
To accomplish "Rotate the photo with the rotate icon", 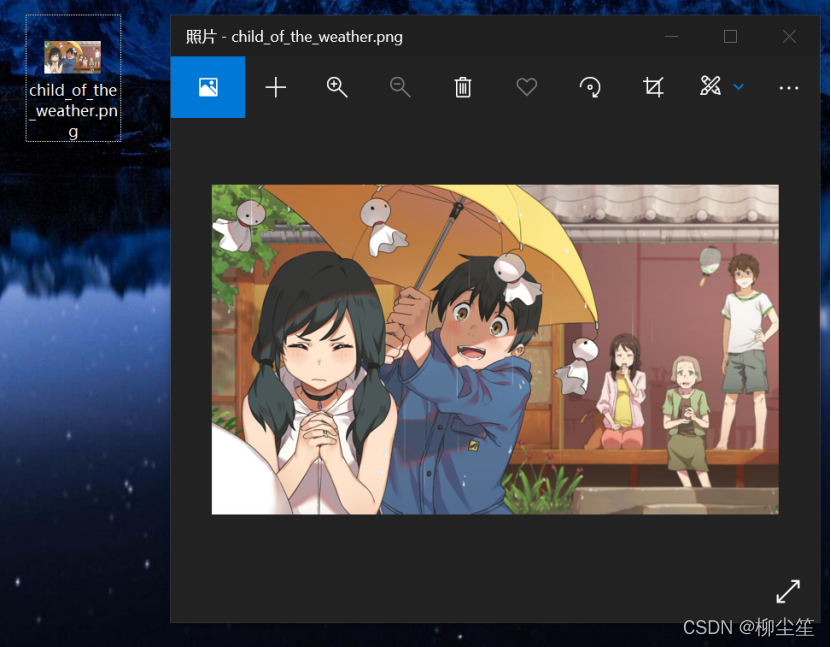I will [x=590, y=87].
